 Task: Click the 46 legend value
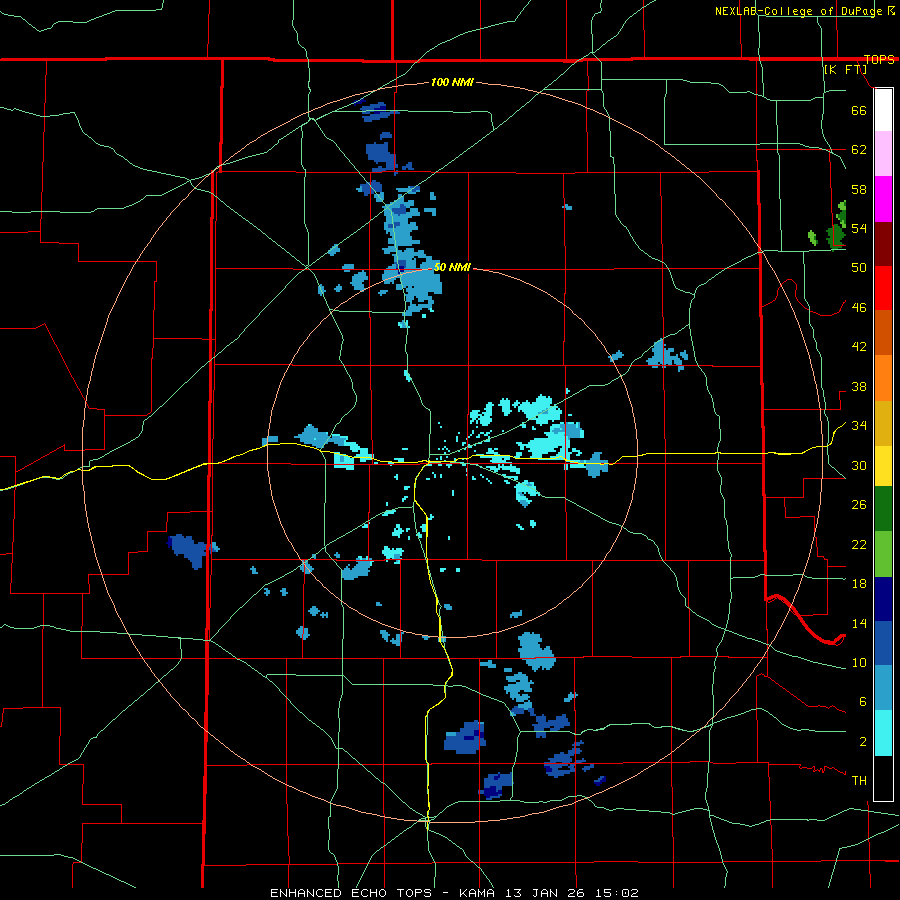[859, 308]
